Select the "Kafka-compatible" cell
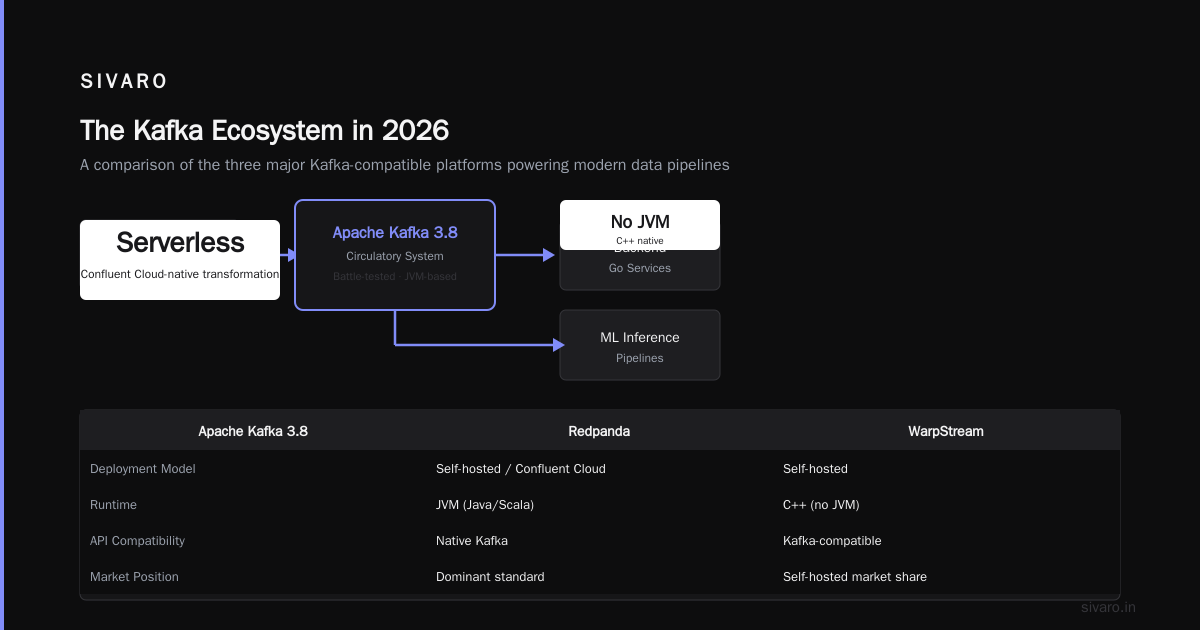The width and height of the screenshot is (1200, 630). [x=832, y=541]
